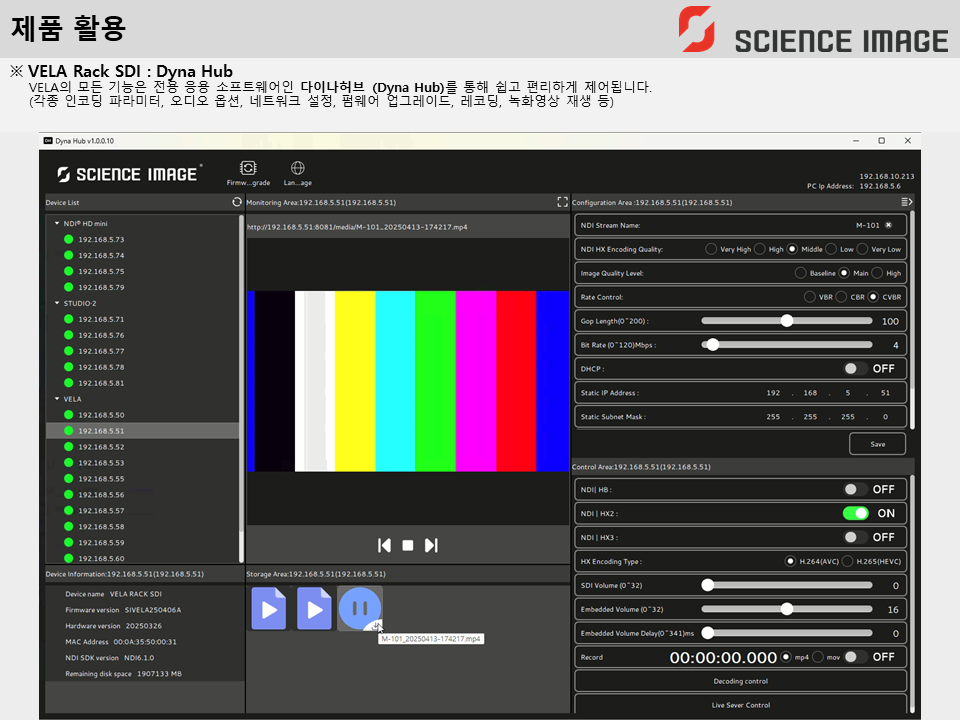The height and width of the screenshot is (720, 960).
Task: Choose High image quality level
Action: (877, 273)
